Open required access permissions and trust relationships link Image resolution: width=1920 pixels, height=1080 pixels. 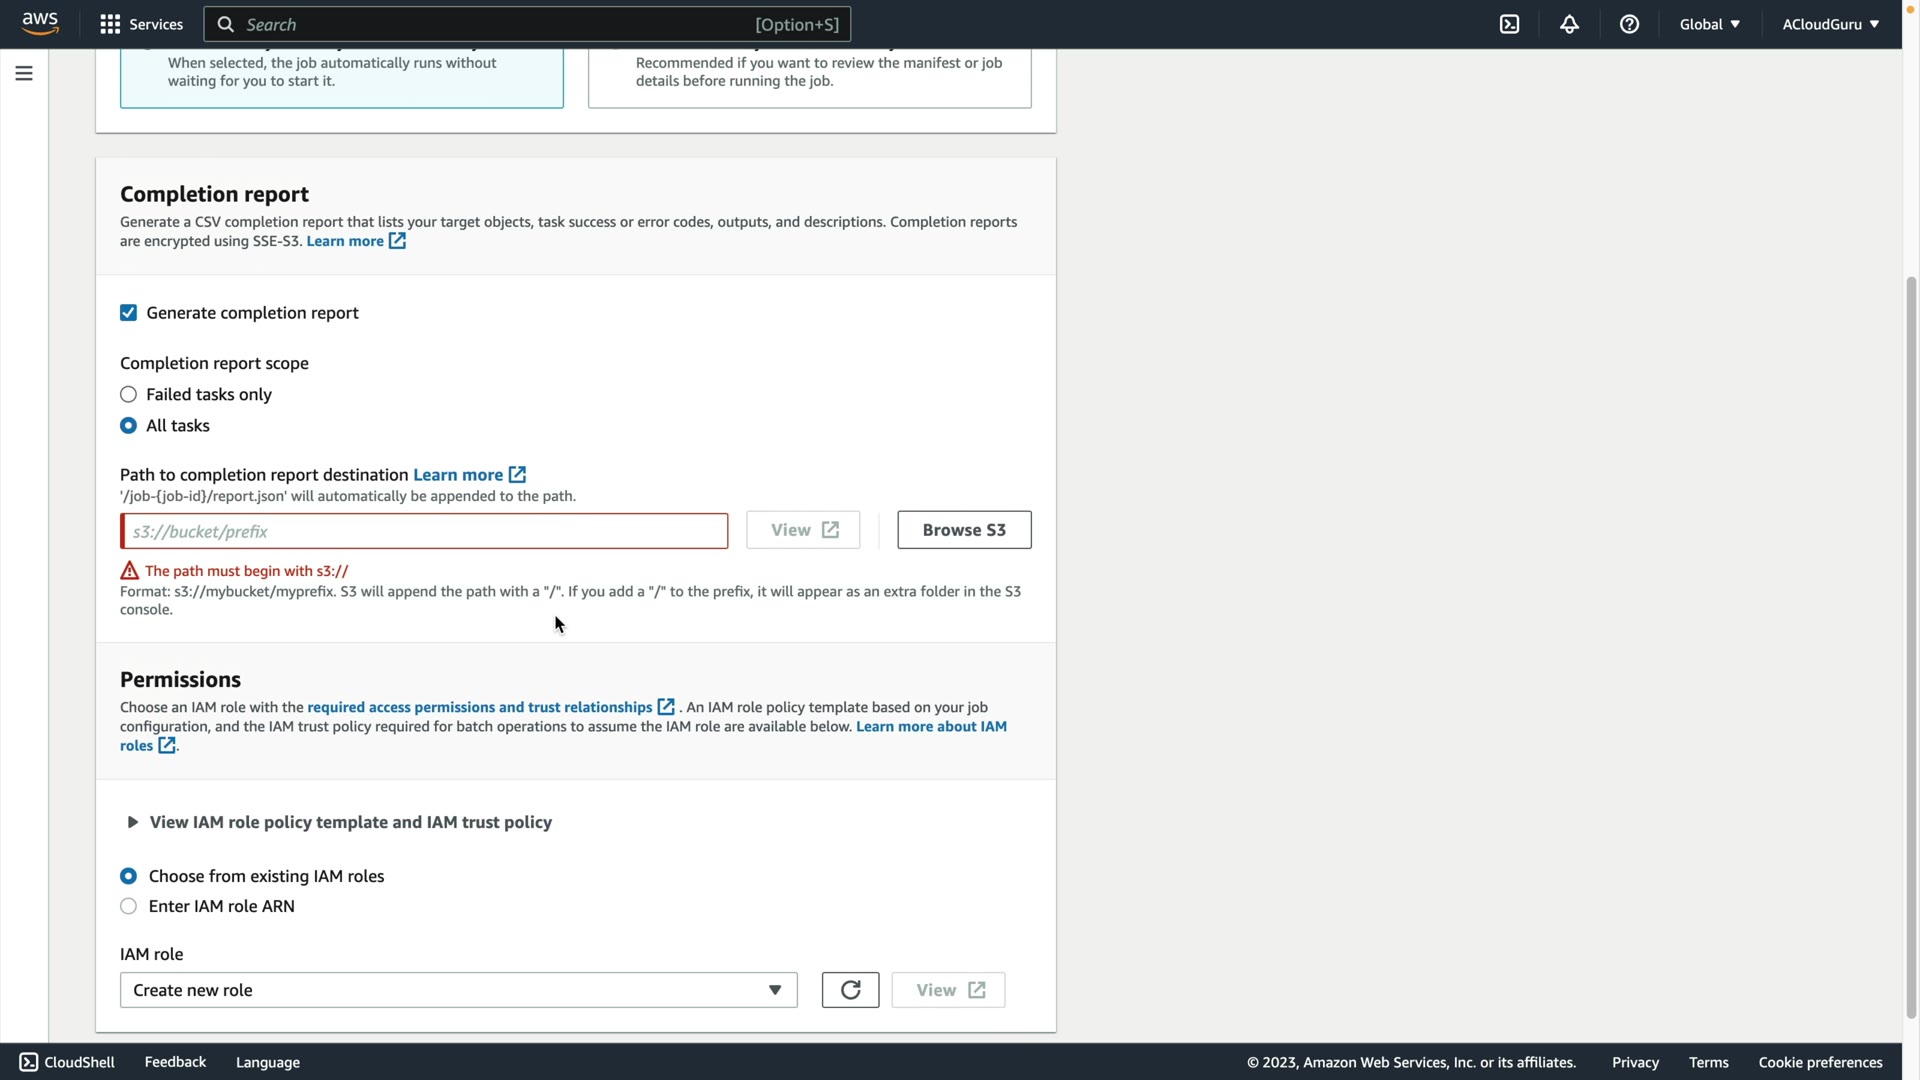[480, 707]
